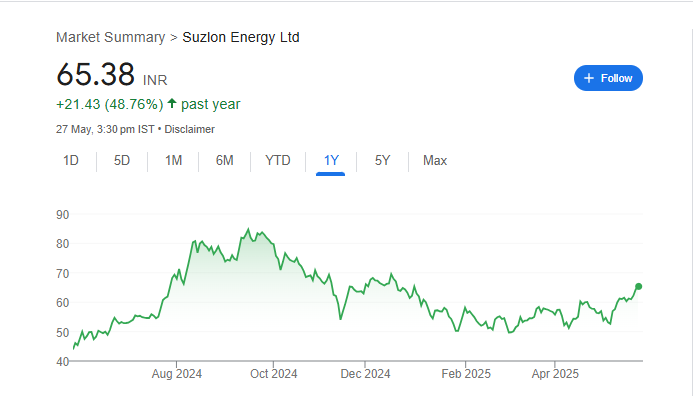Click the green current price dot on chart
Viewport: 693px width, 396px height.
[x=638, y=286]
